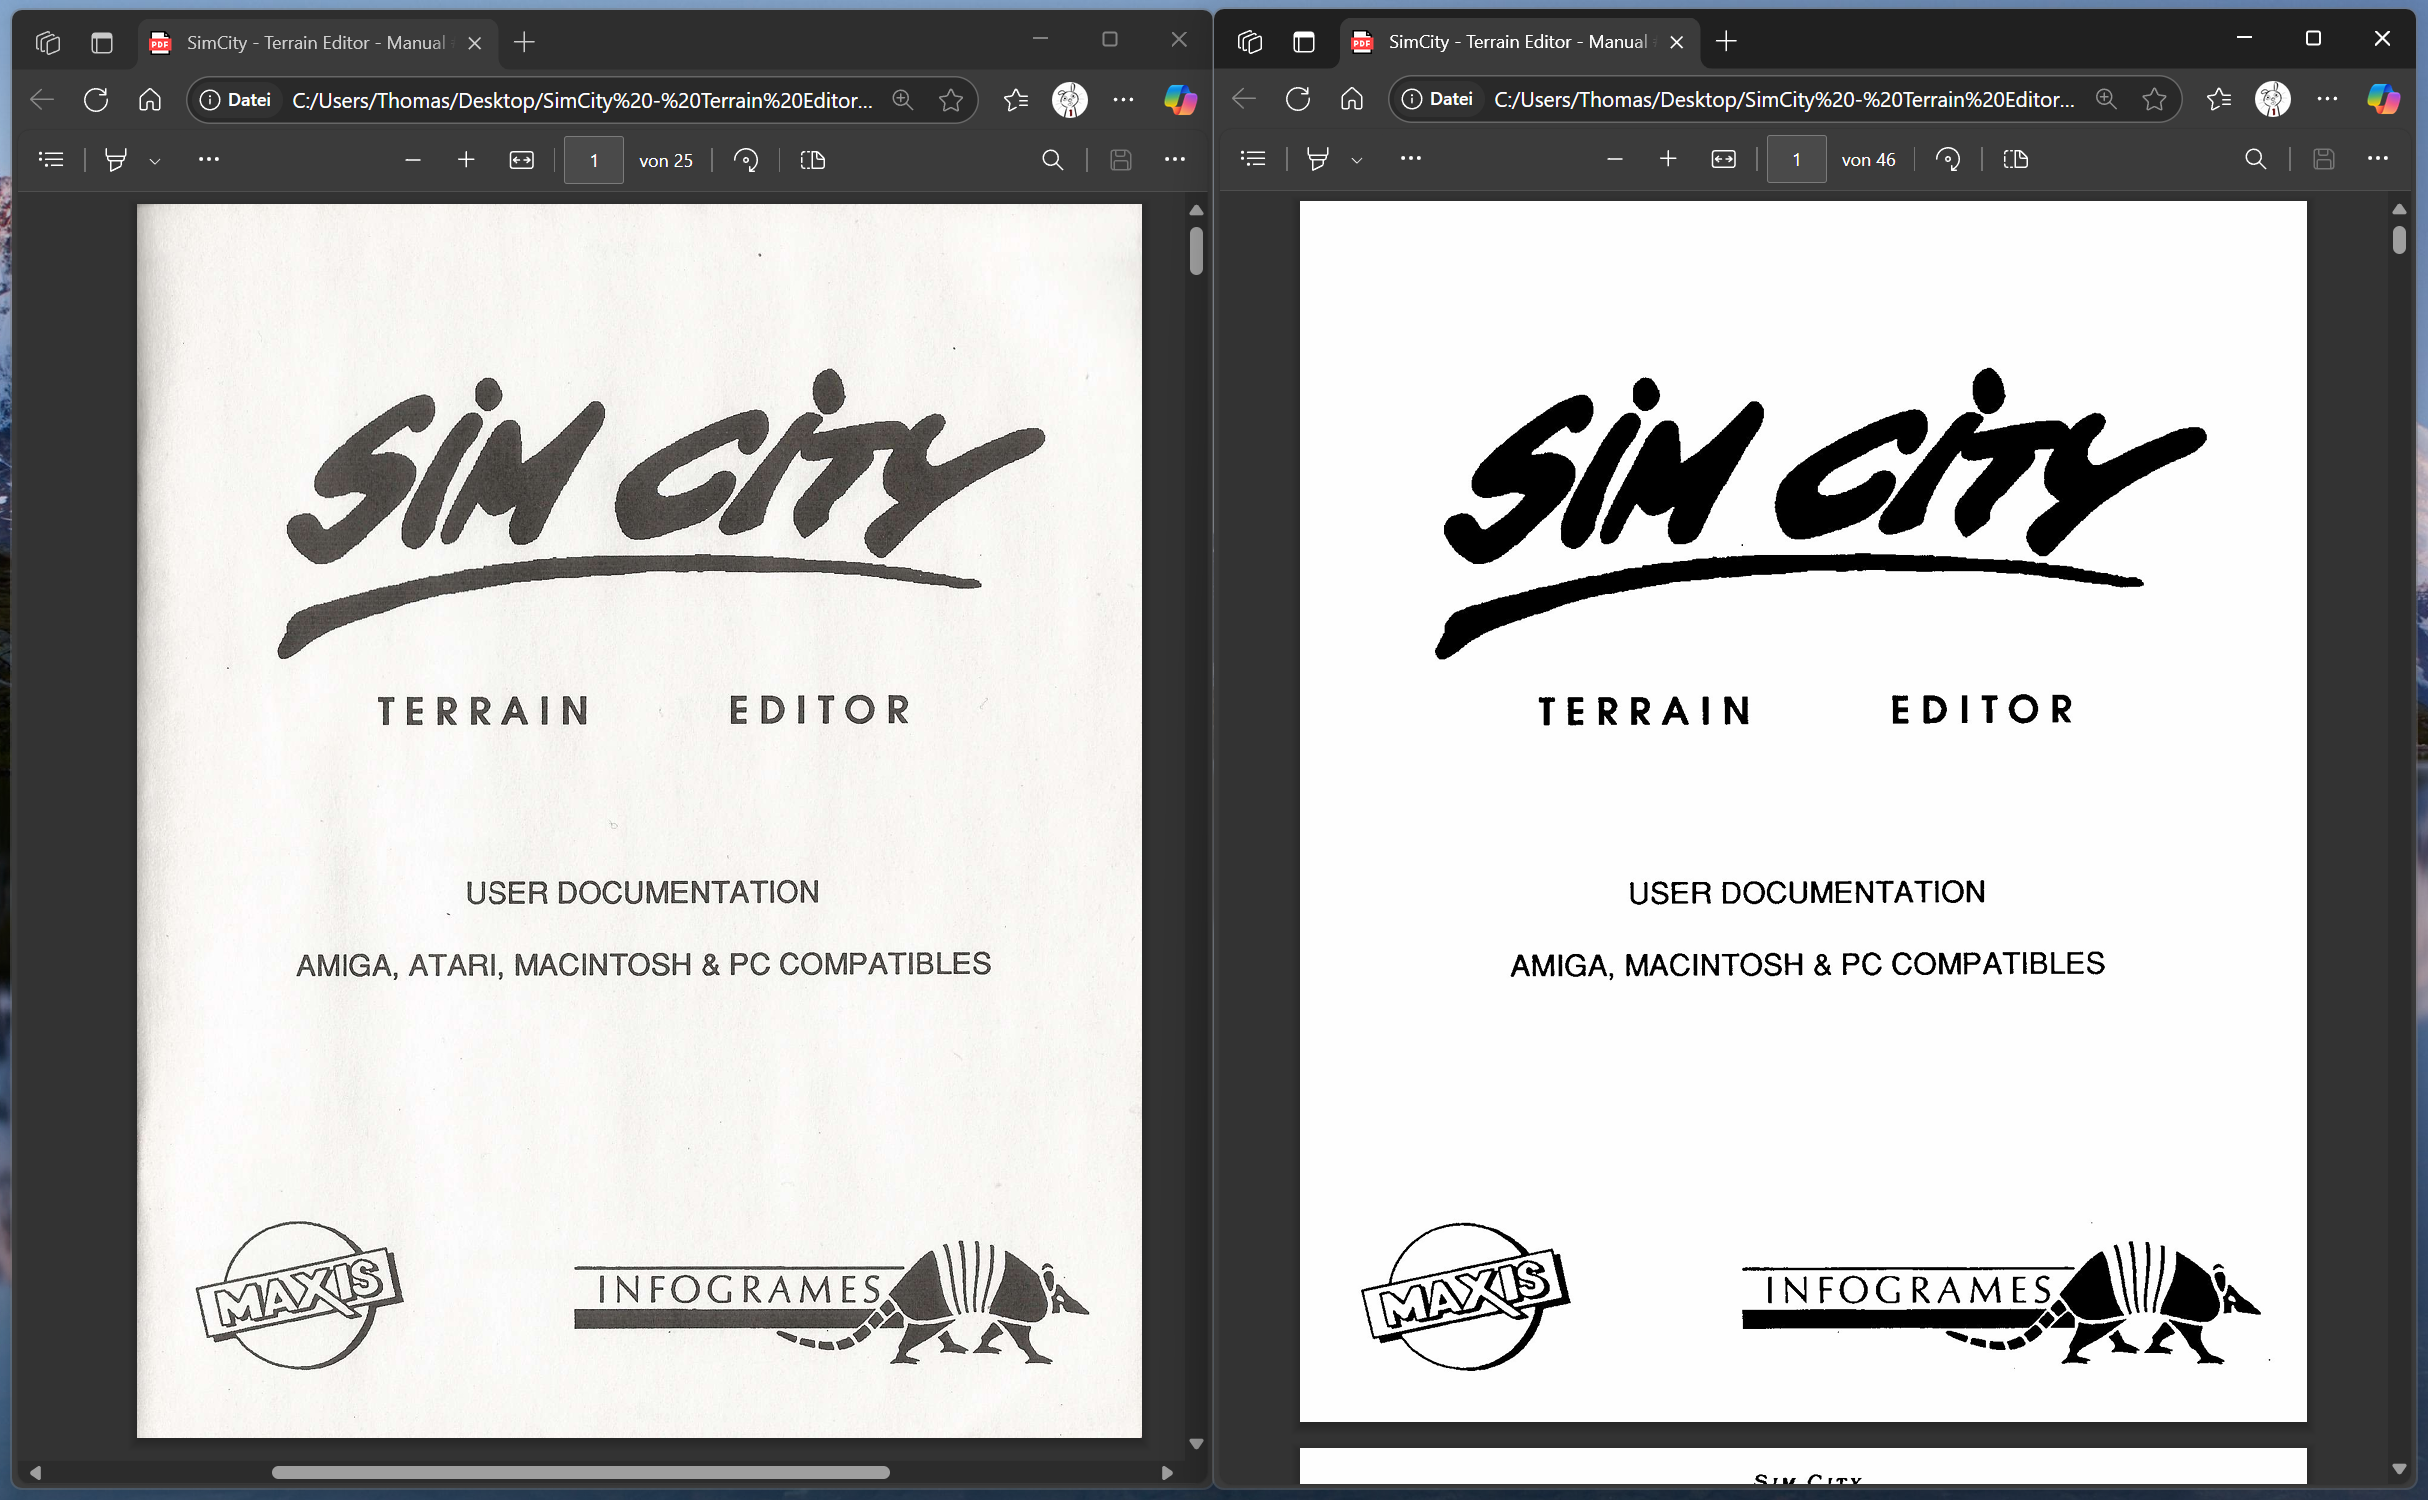The width and height of the screenshot is (2428, 1500).
Task: Open browser settings menu in right window
Action: point(2327,99)
